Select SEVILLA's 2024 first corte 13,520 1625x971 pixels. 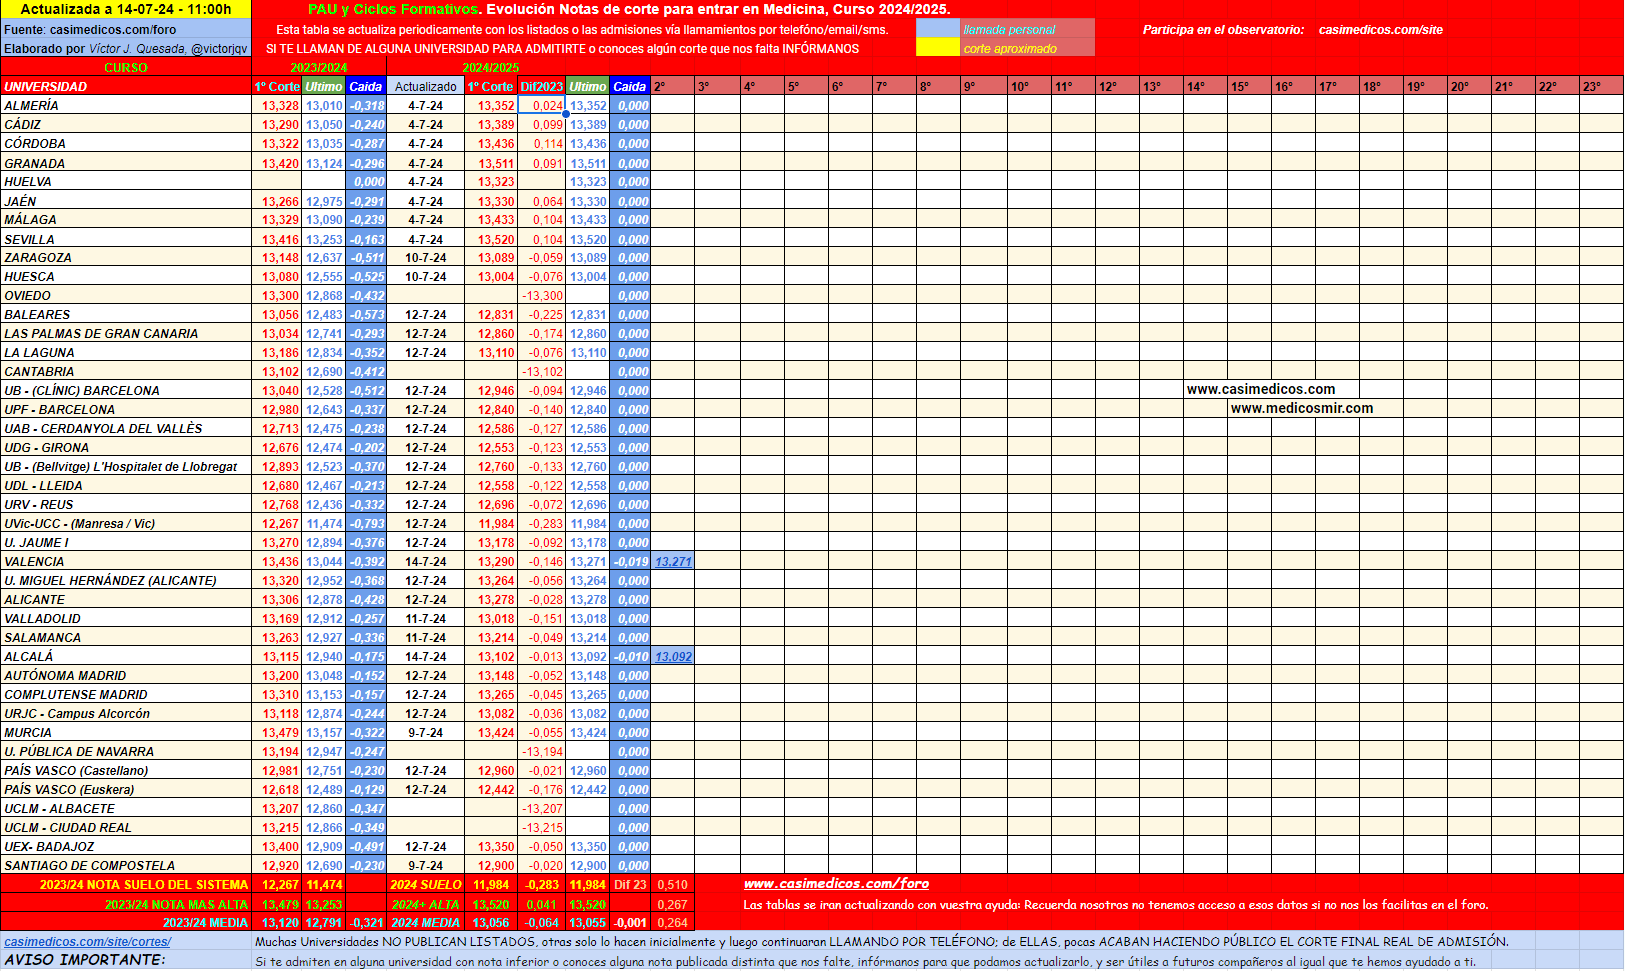[491, 240]
